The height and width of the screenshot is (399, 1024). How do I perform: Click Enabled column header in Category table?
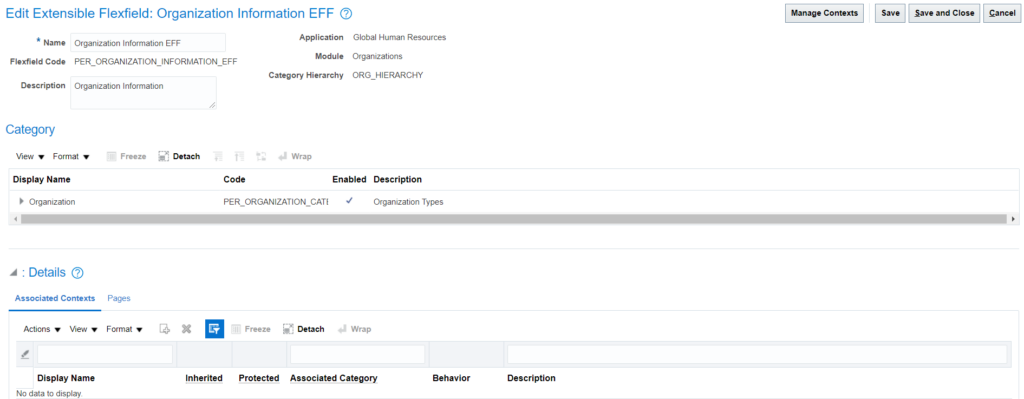click(x=349, y=180)
